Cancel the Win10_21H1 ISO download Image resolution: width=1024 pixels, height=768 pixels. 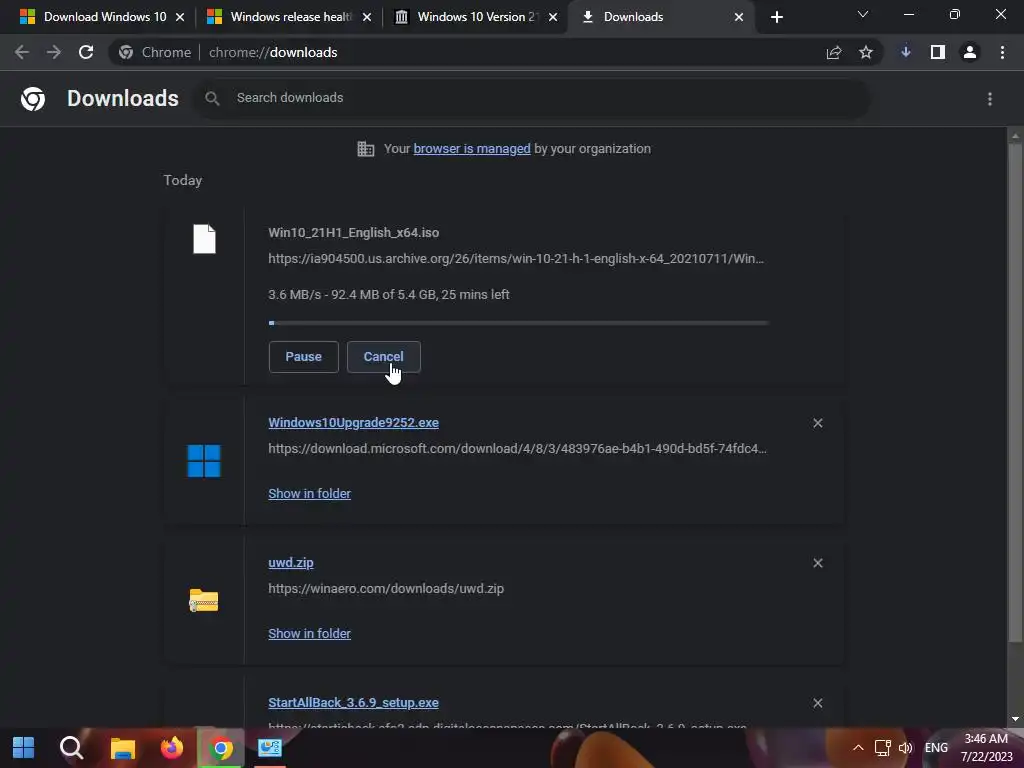383,357
